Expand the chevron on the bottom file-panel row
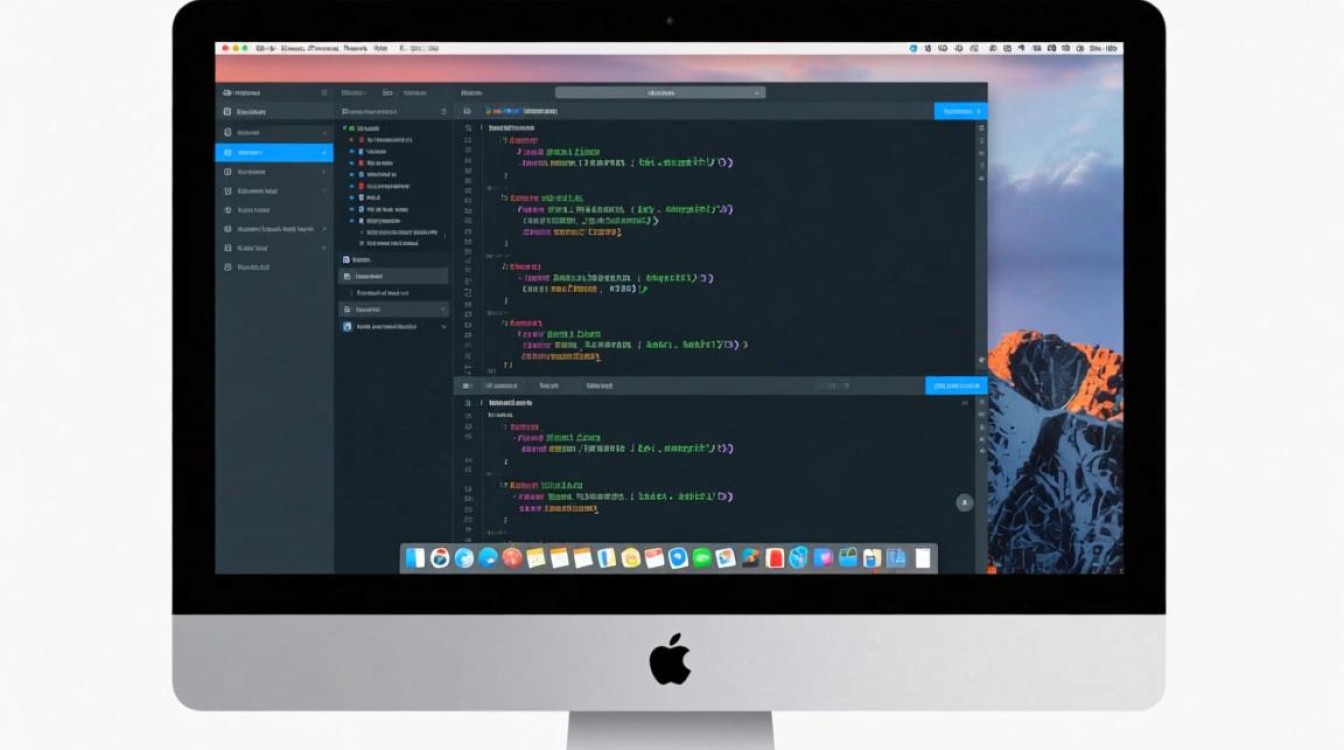This screenshot has width=1344, height=750. coord(443,327)
